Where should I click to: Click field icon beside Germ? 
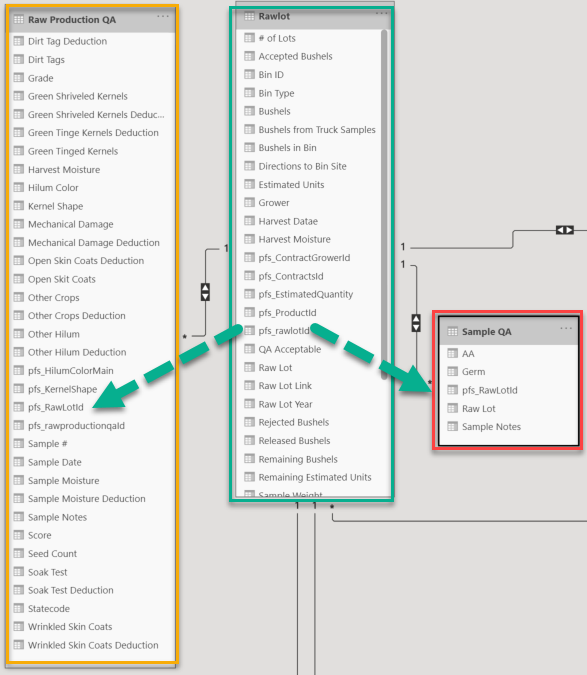click(x=452, y=372)
